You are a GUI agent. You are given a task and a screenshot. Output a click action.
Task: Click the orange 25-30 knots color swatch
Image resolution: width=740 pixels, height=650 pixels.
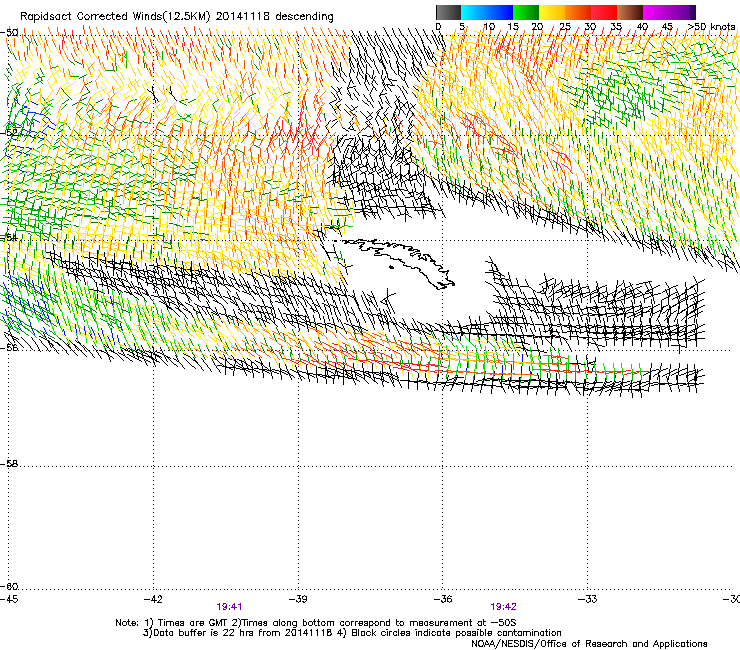578,12
